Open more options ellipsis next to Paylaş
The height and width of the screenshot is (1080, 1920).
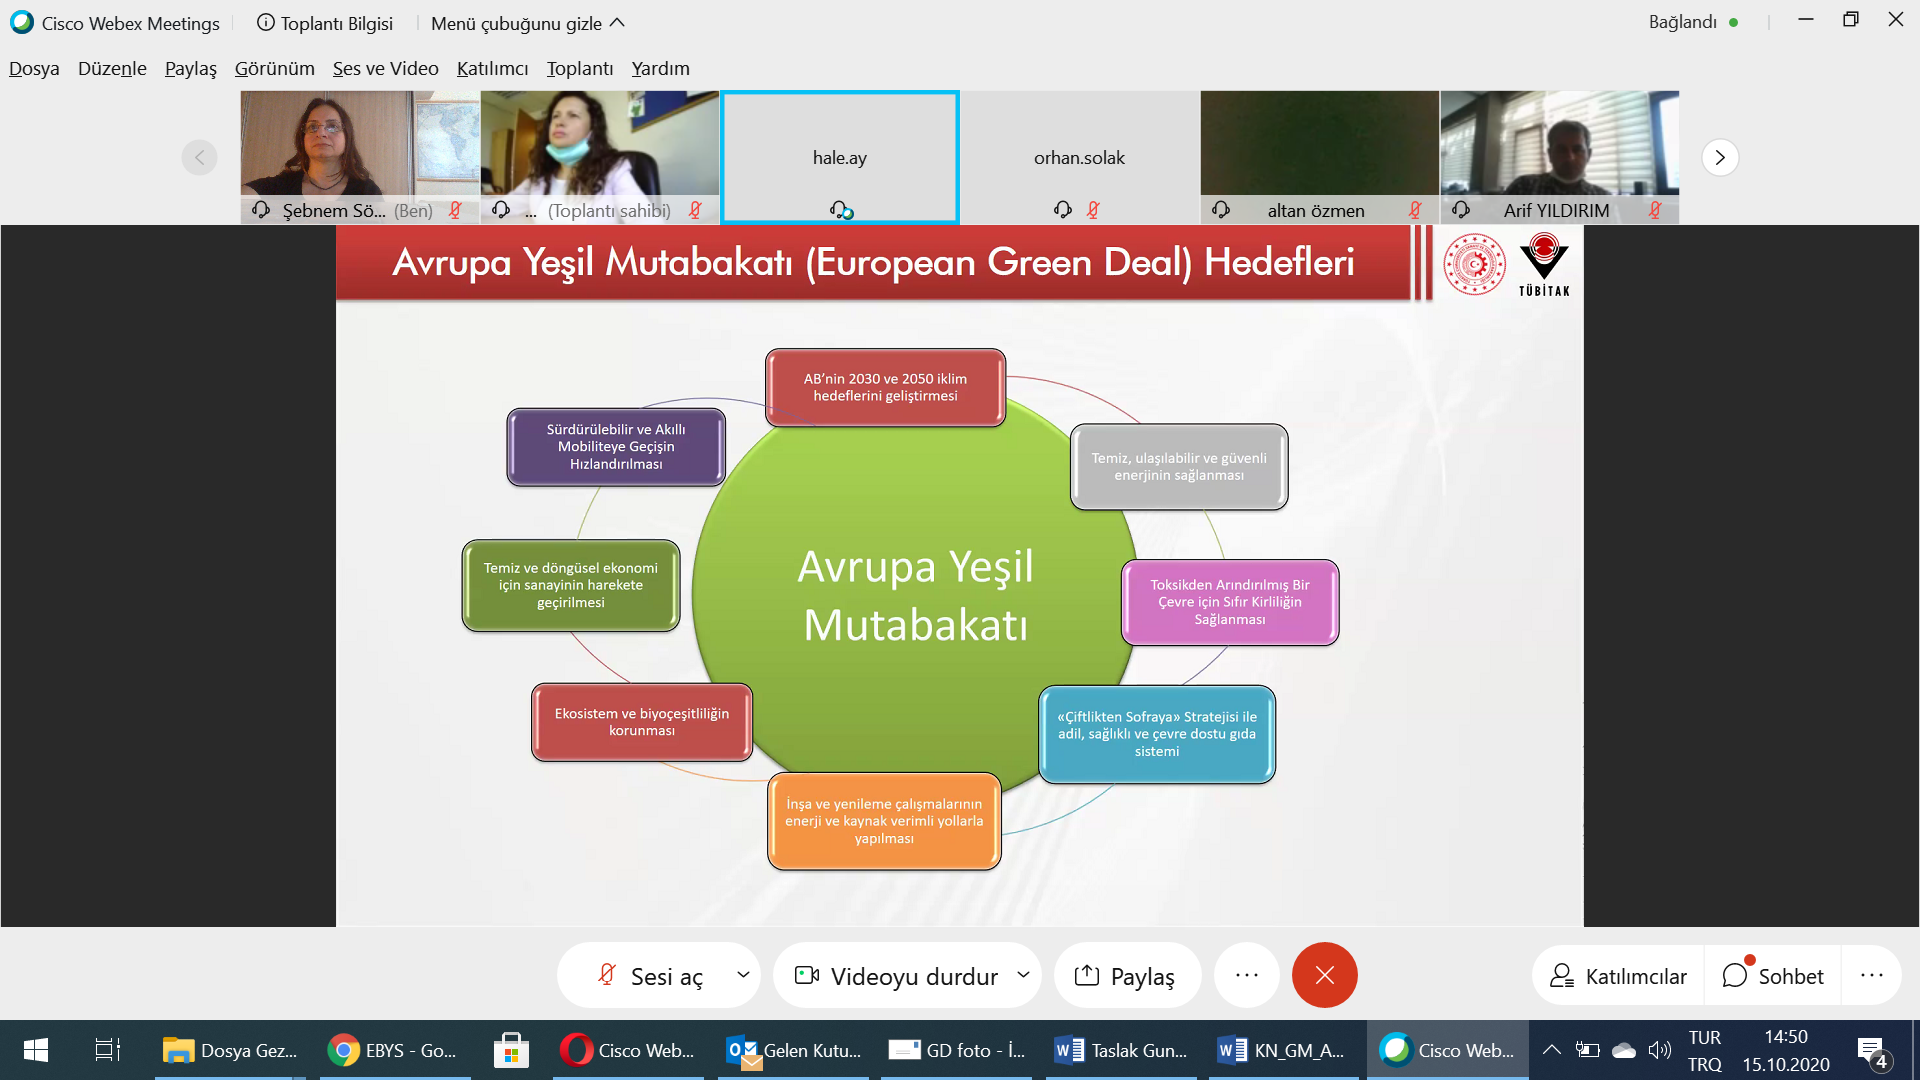pyautogui.click(x=1246, y=975)
